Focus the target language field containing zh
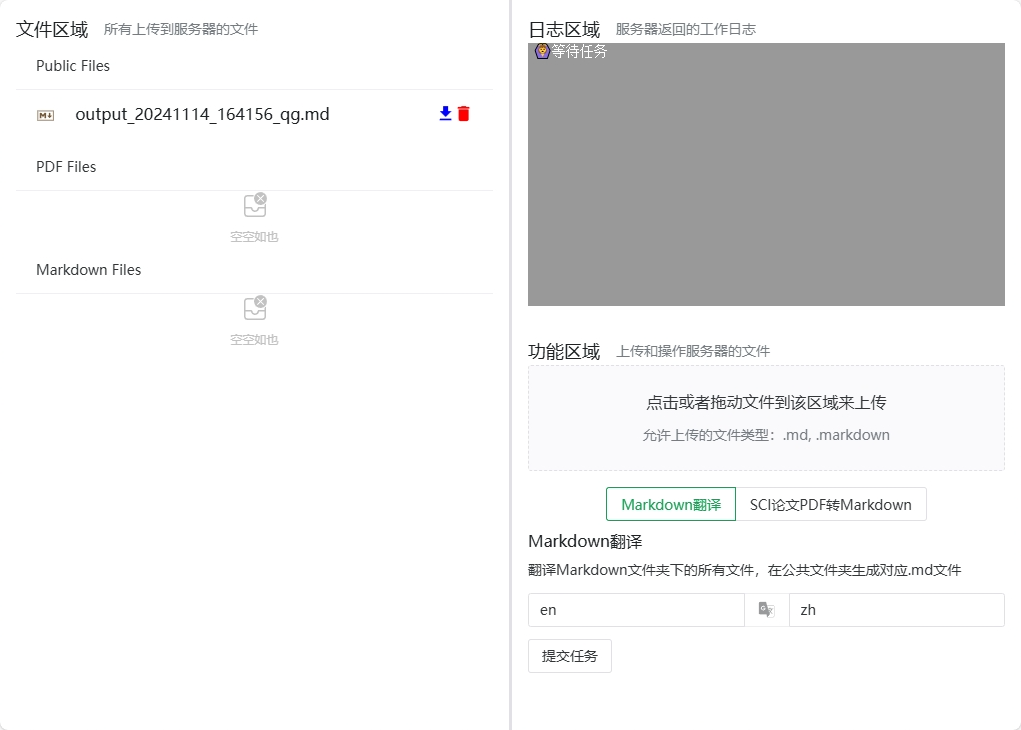1021x730 pixels. click(x=896, y=610)
